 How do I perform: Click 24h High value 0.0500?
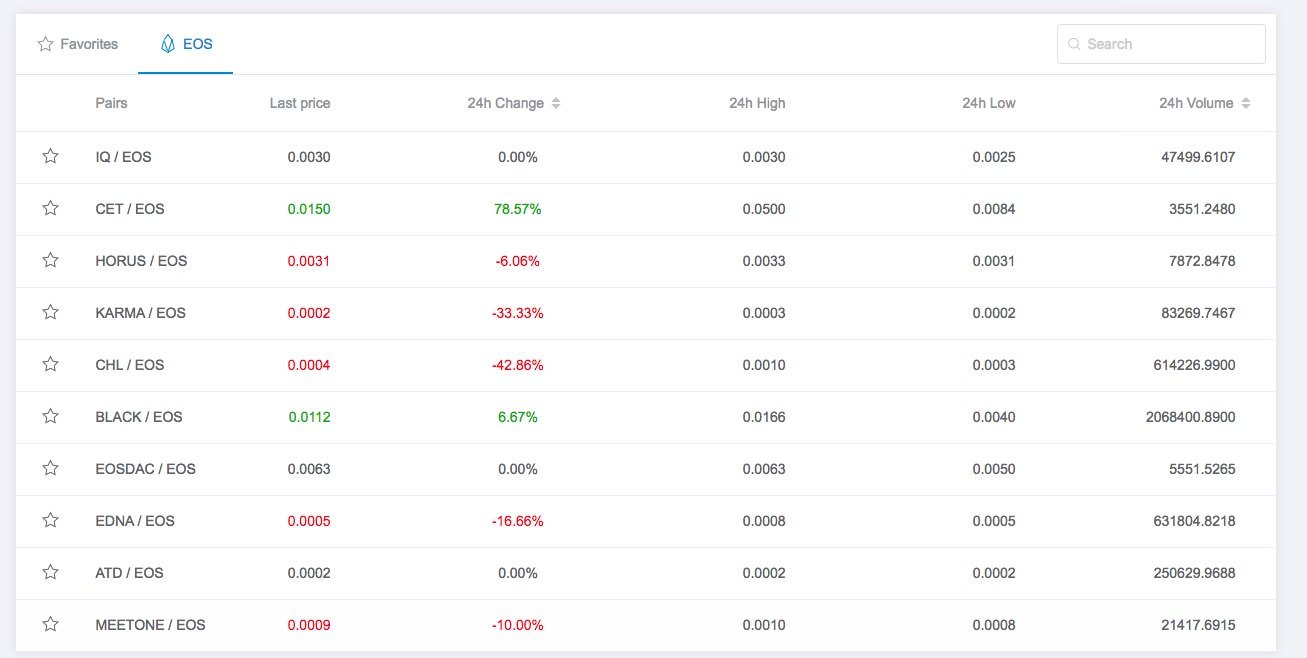764,209
